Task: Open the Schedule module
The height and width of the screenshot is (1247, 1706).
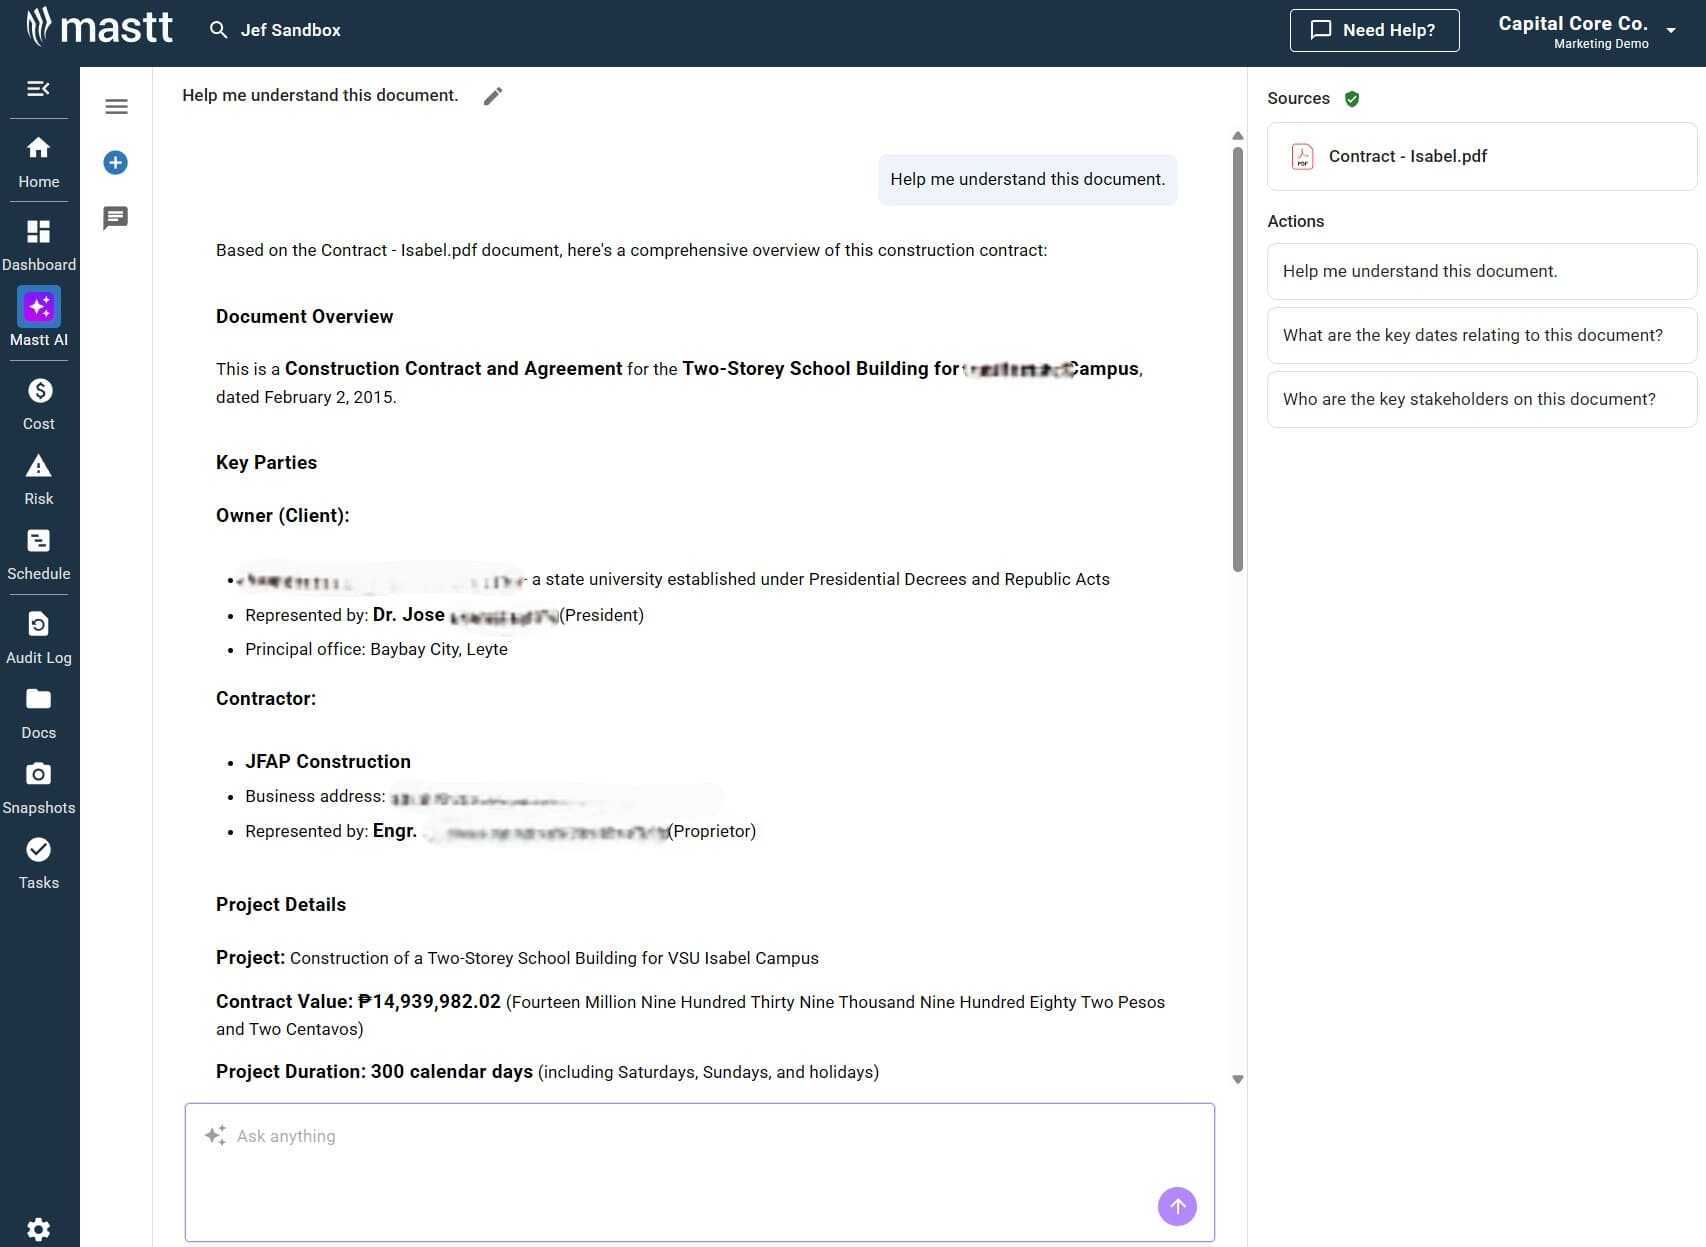Action: pyautogui.click(x=39, y=553)
